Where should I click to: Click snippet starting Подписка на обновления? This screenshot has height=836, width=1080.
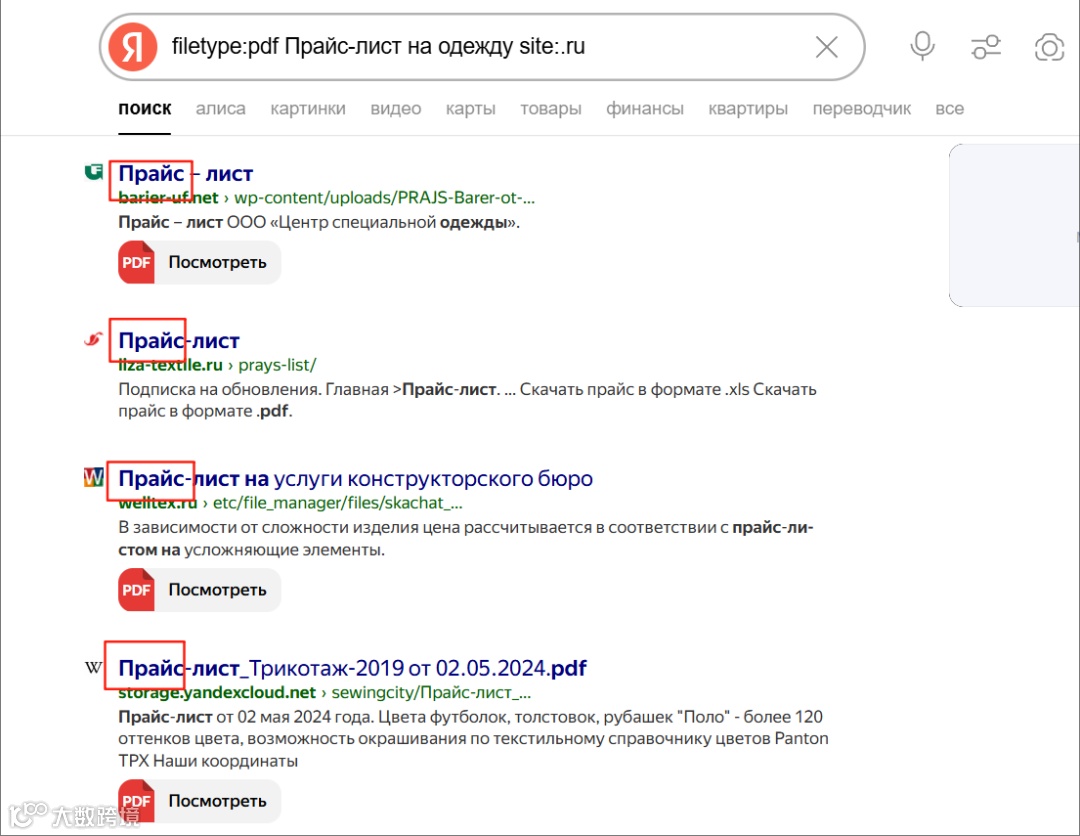tap(467, 400)
